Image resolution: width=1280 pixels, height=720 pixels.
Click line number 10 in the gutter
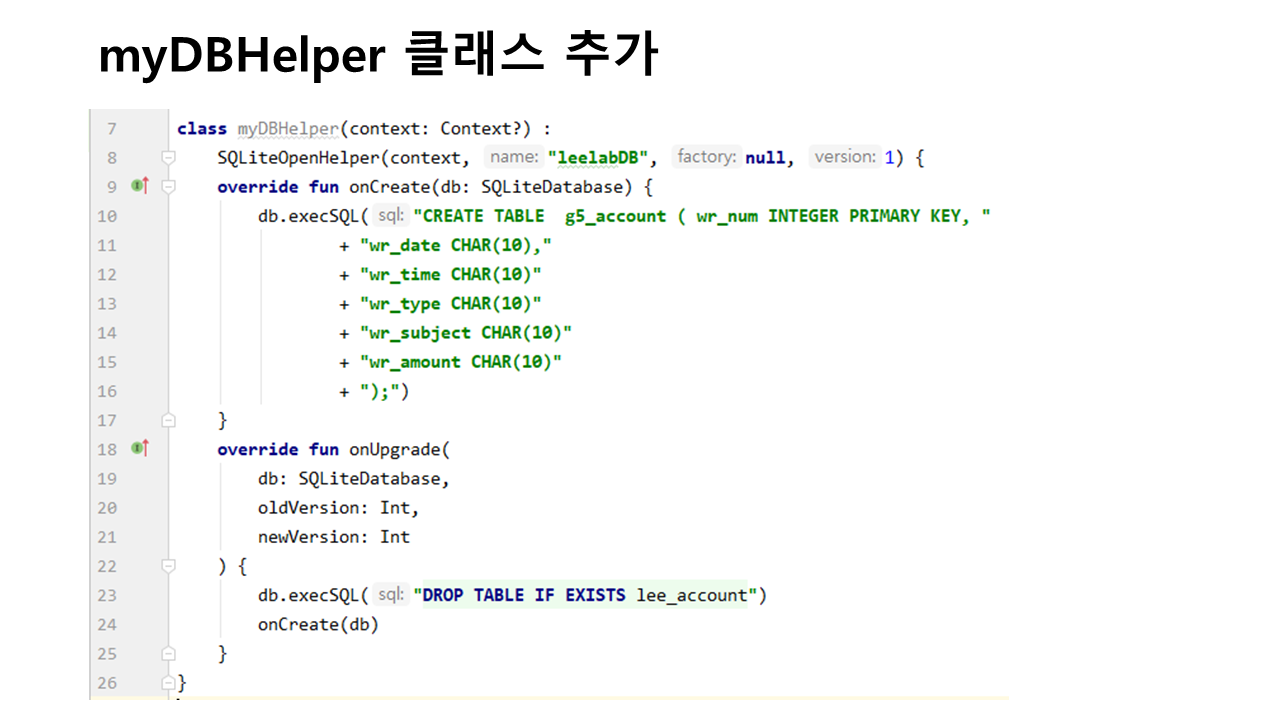pyautogui.click(x=107, y=216)
